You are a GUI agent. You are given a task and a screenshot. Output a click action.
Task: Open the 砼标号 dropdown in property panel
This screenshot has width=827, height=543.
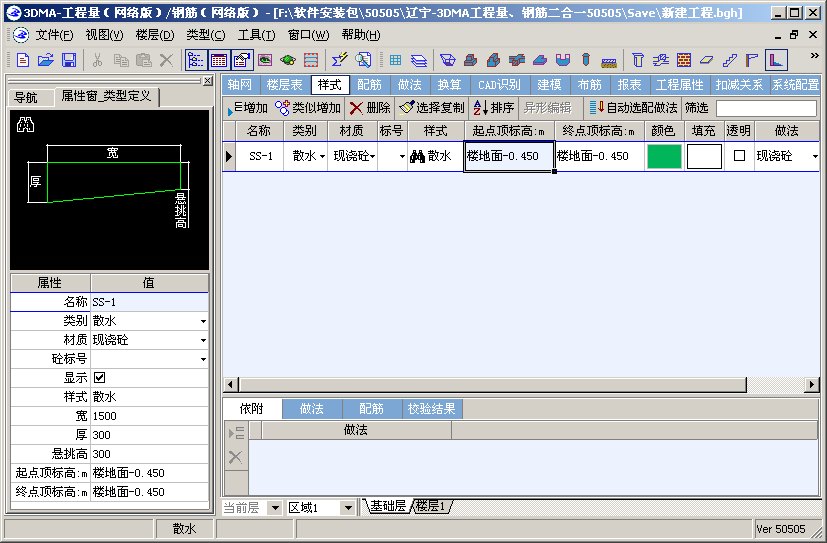click(x=203, y=359)
